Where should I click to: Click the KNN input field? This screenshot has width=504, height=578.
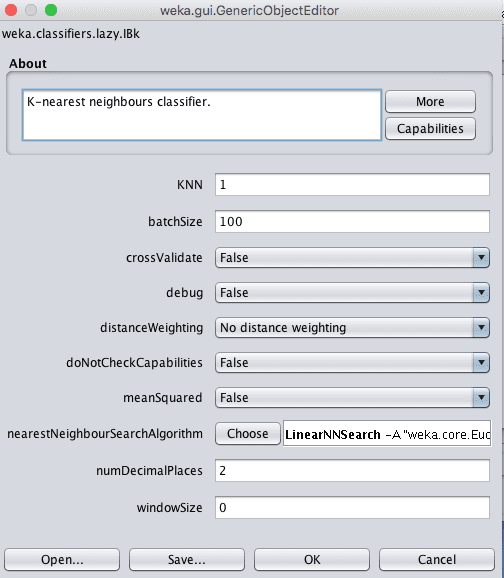click(x=352, y=184)
